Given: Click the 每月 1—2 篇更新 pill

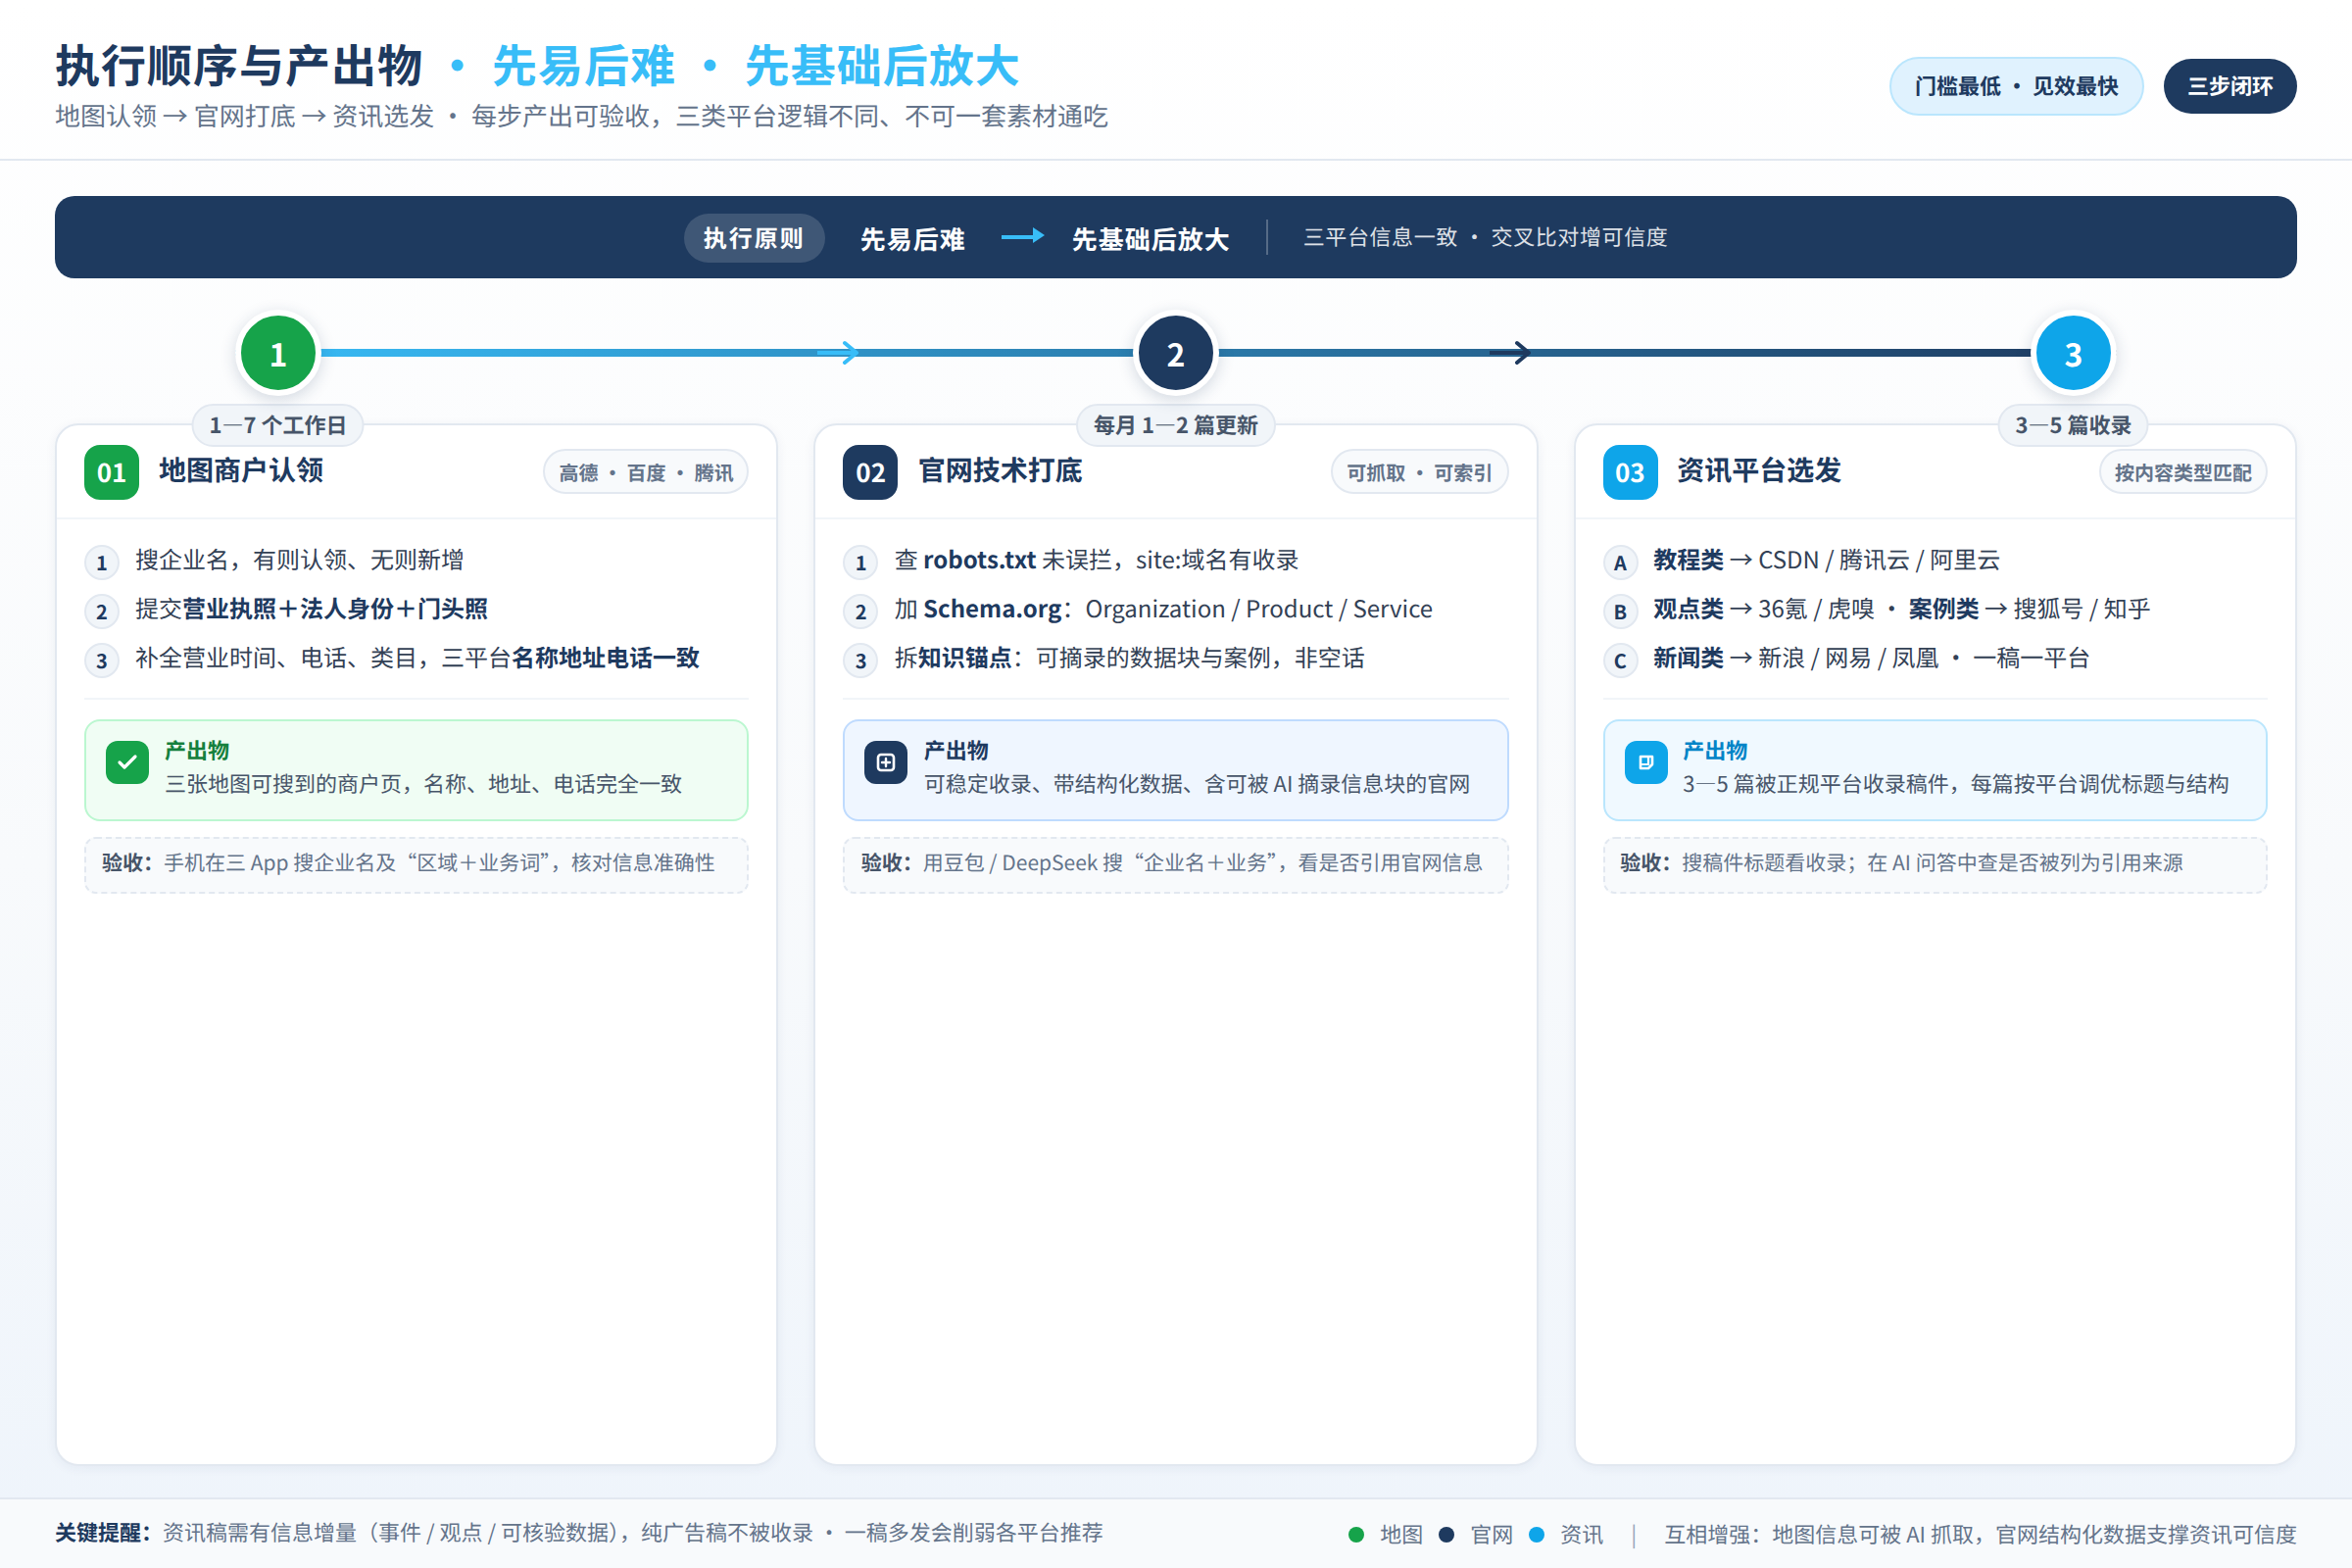Looking at the screenshot, I should tap(1176, 425).
